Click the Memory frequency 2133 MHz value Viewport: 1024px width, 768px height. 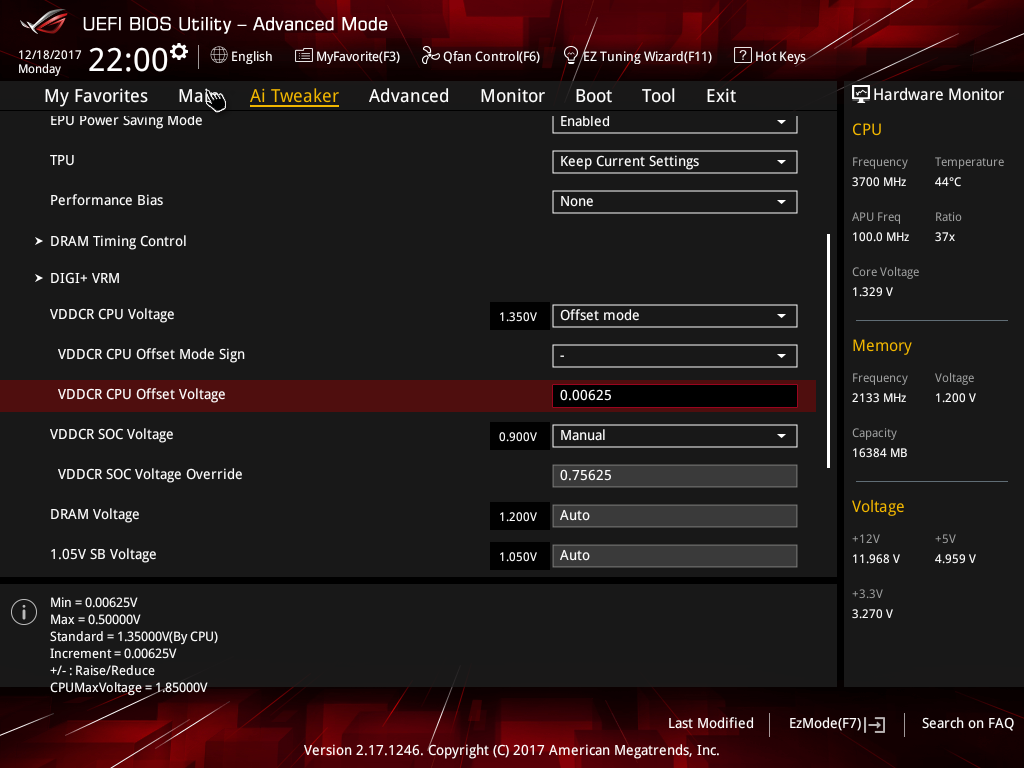pos(879,397)
